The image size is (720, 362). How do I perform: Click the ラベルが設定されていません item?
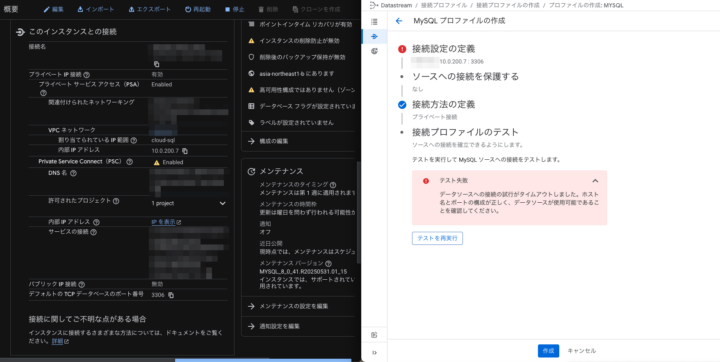tap(291, 123)
